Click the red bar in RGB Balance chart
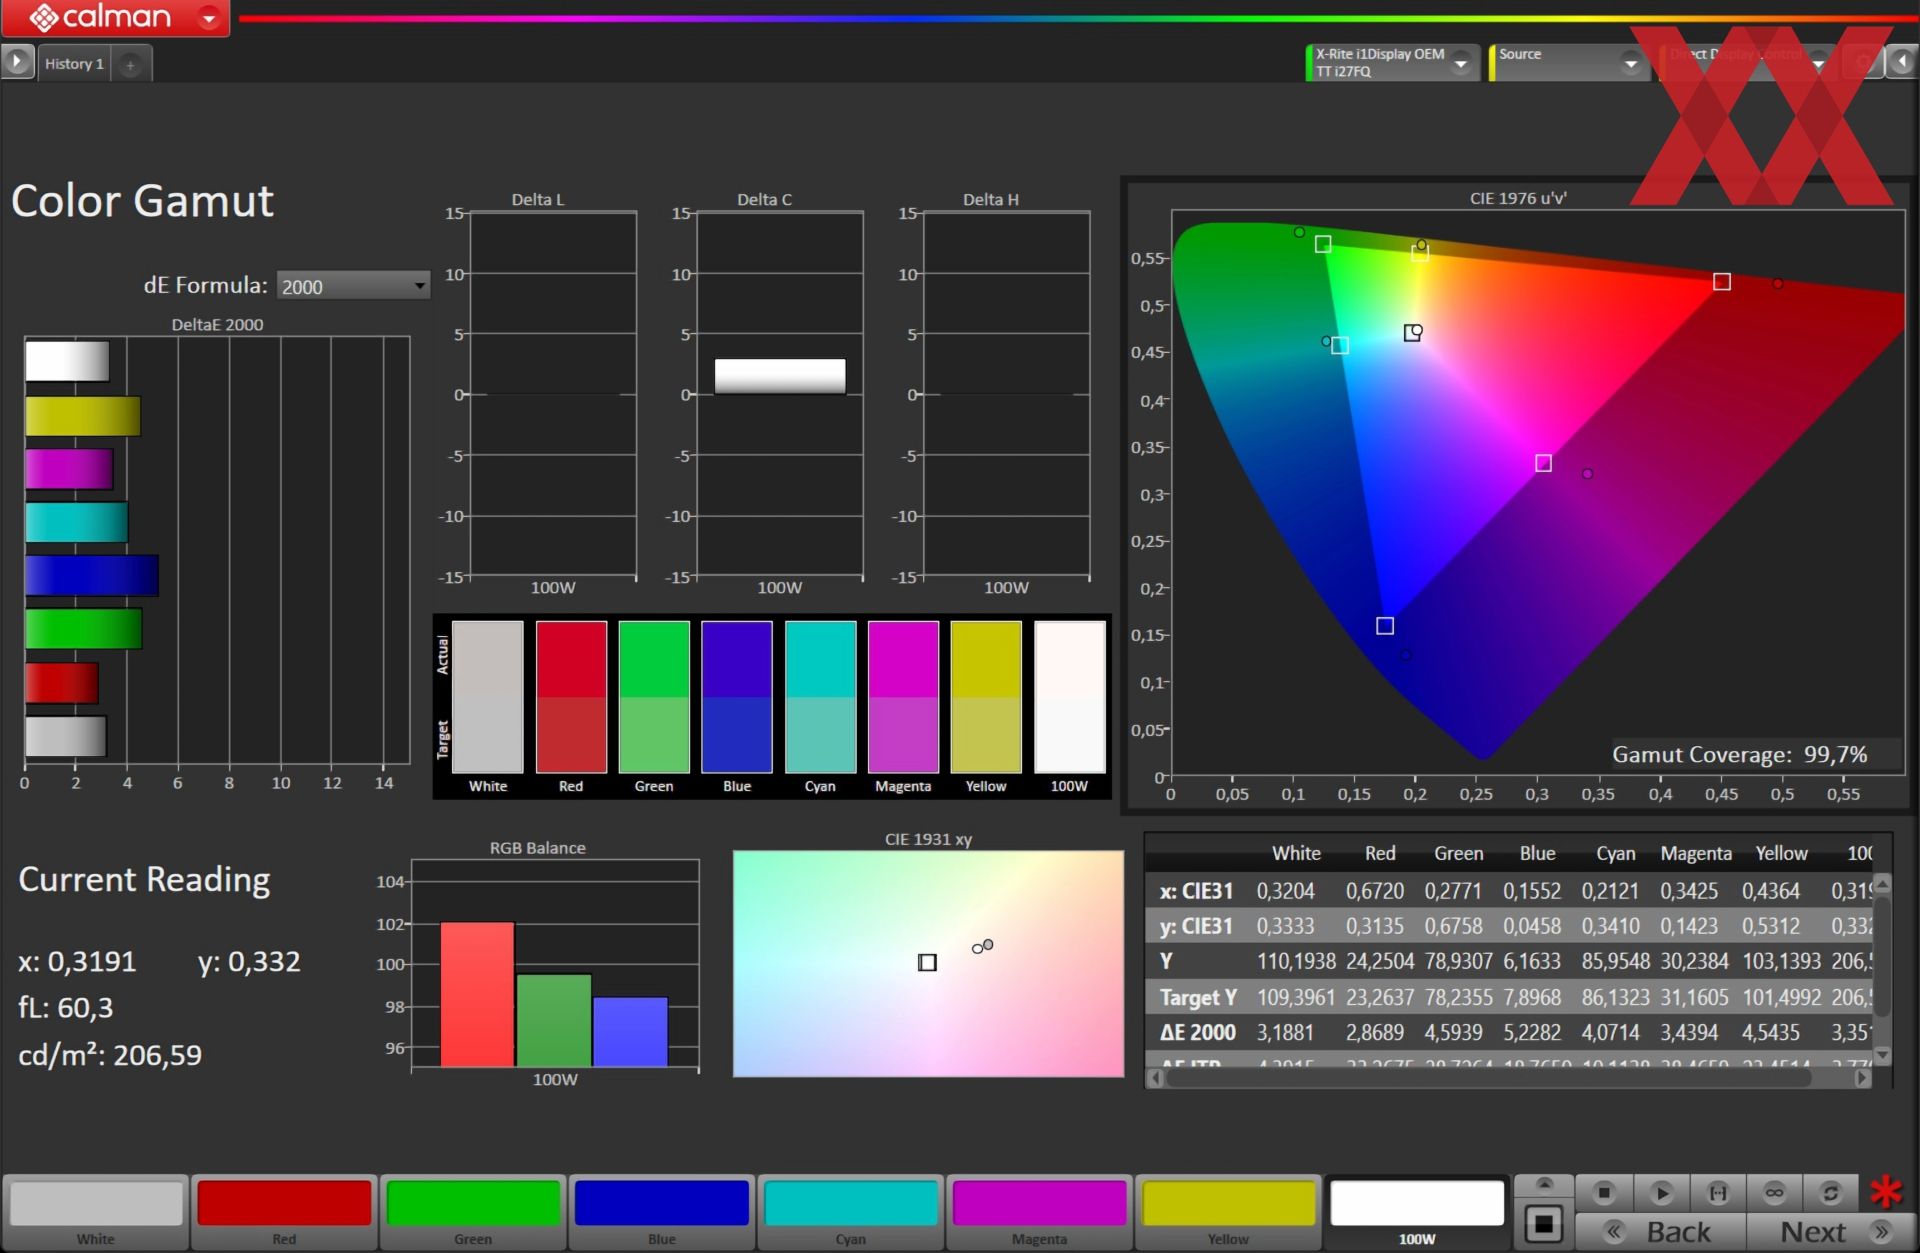The image size is (1920, 1253). click(x=477, y=994)
